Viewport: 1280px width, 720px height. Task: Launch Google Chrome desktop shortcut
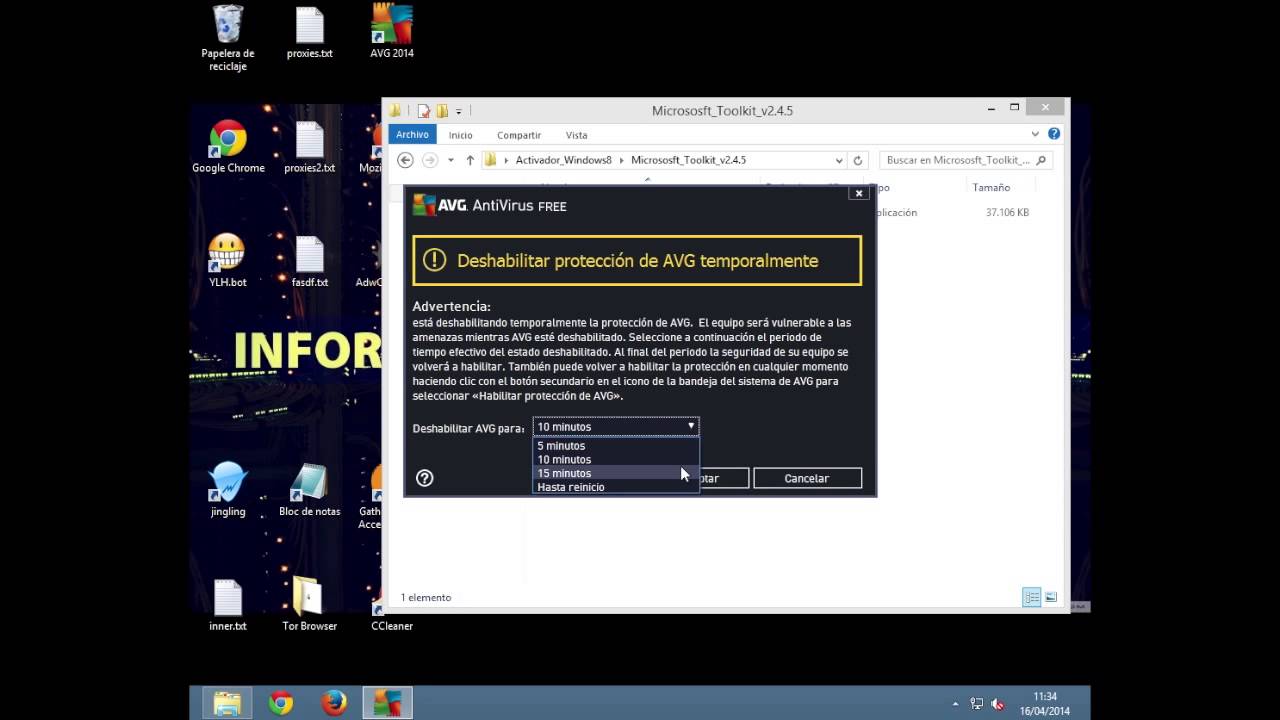228,147
